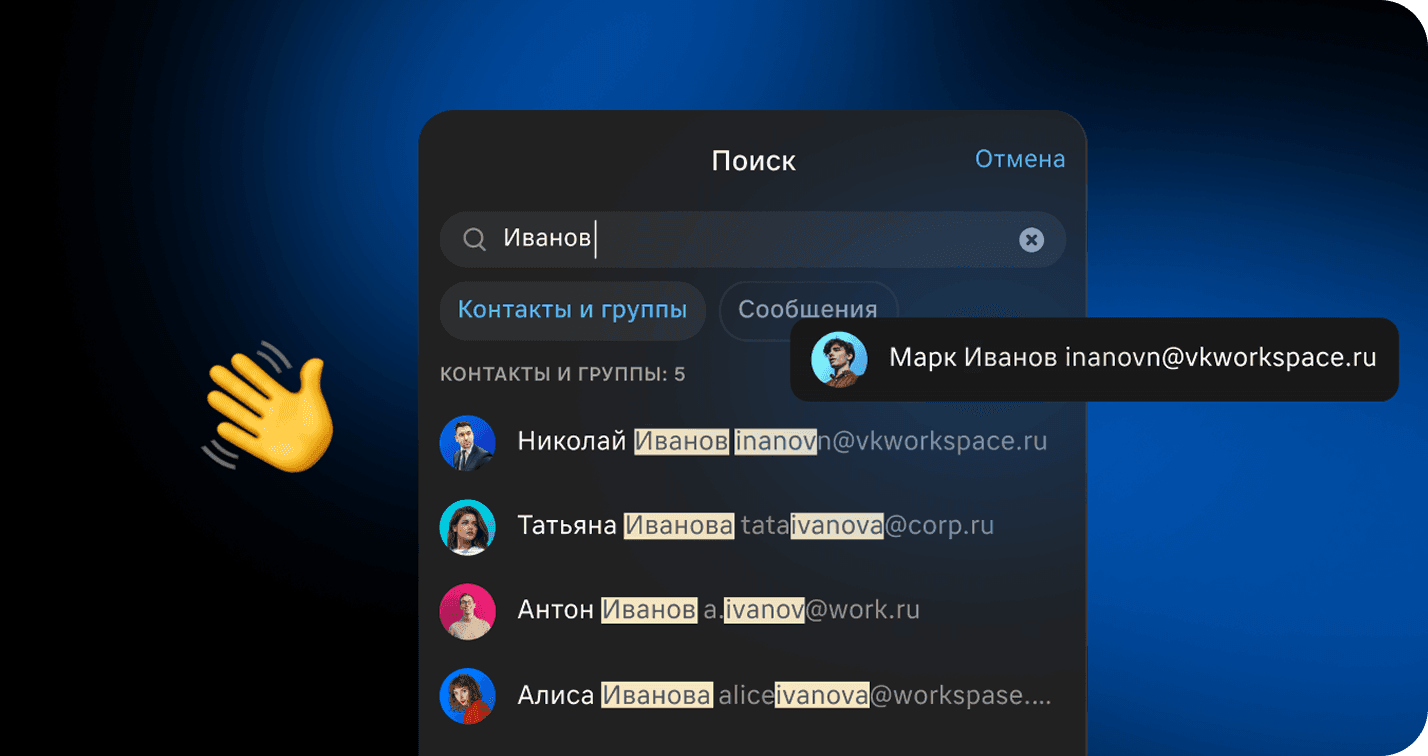Open Антон Иванов's avatar
Viewport: 1428px width, 756px height.
tap(468, 611)
